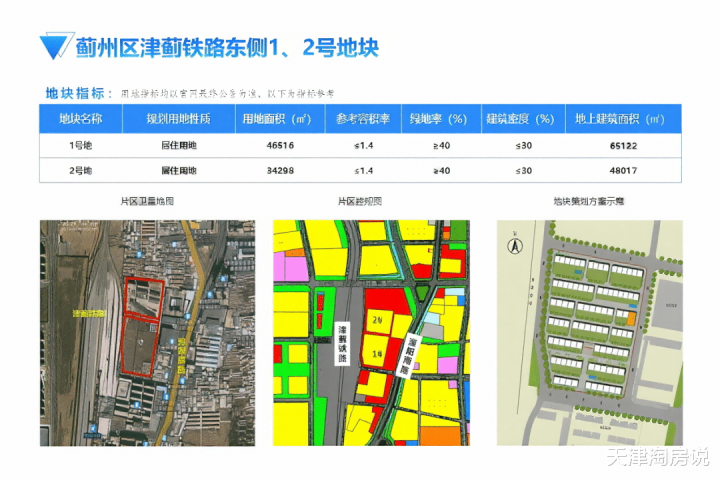Click the title 蓟州区津蓟铁路东侧1、2号地块
Screen dimensions: 720x480
point(227,47)
